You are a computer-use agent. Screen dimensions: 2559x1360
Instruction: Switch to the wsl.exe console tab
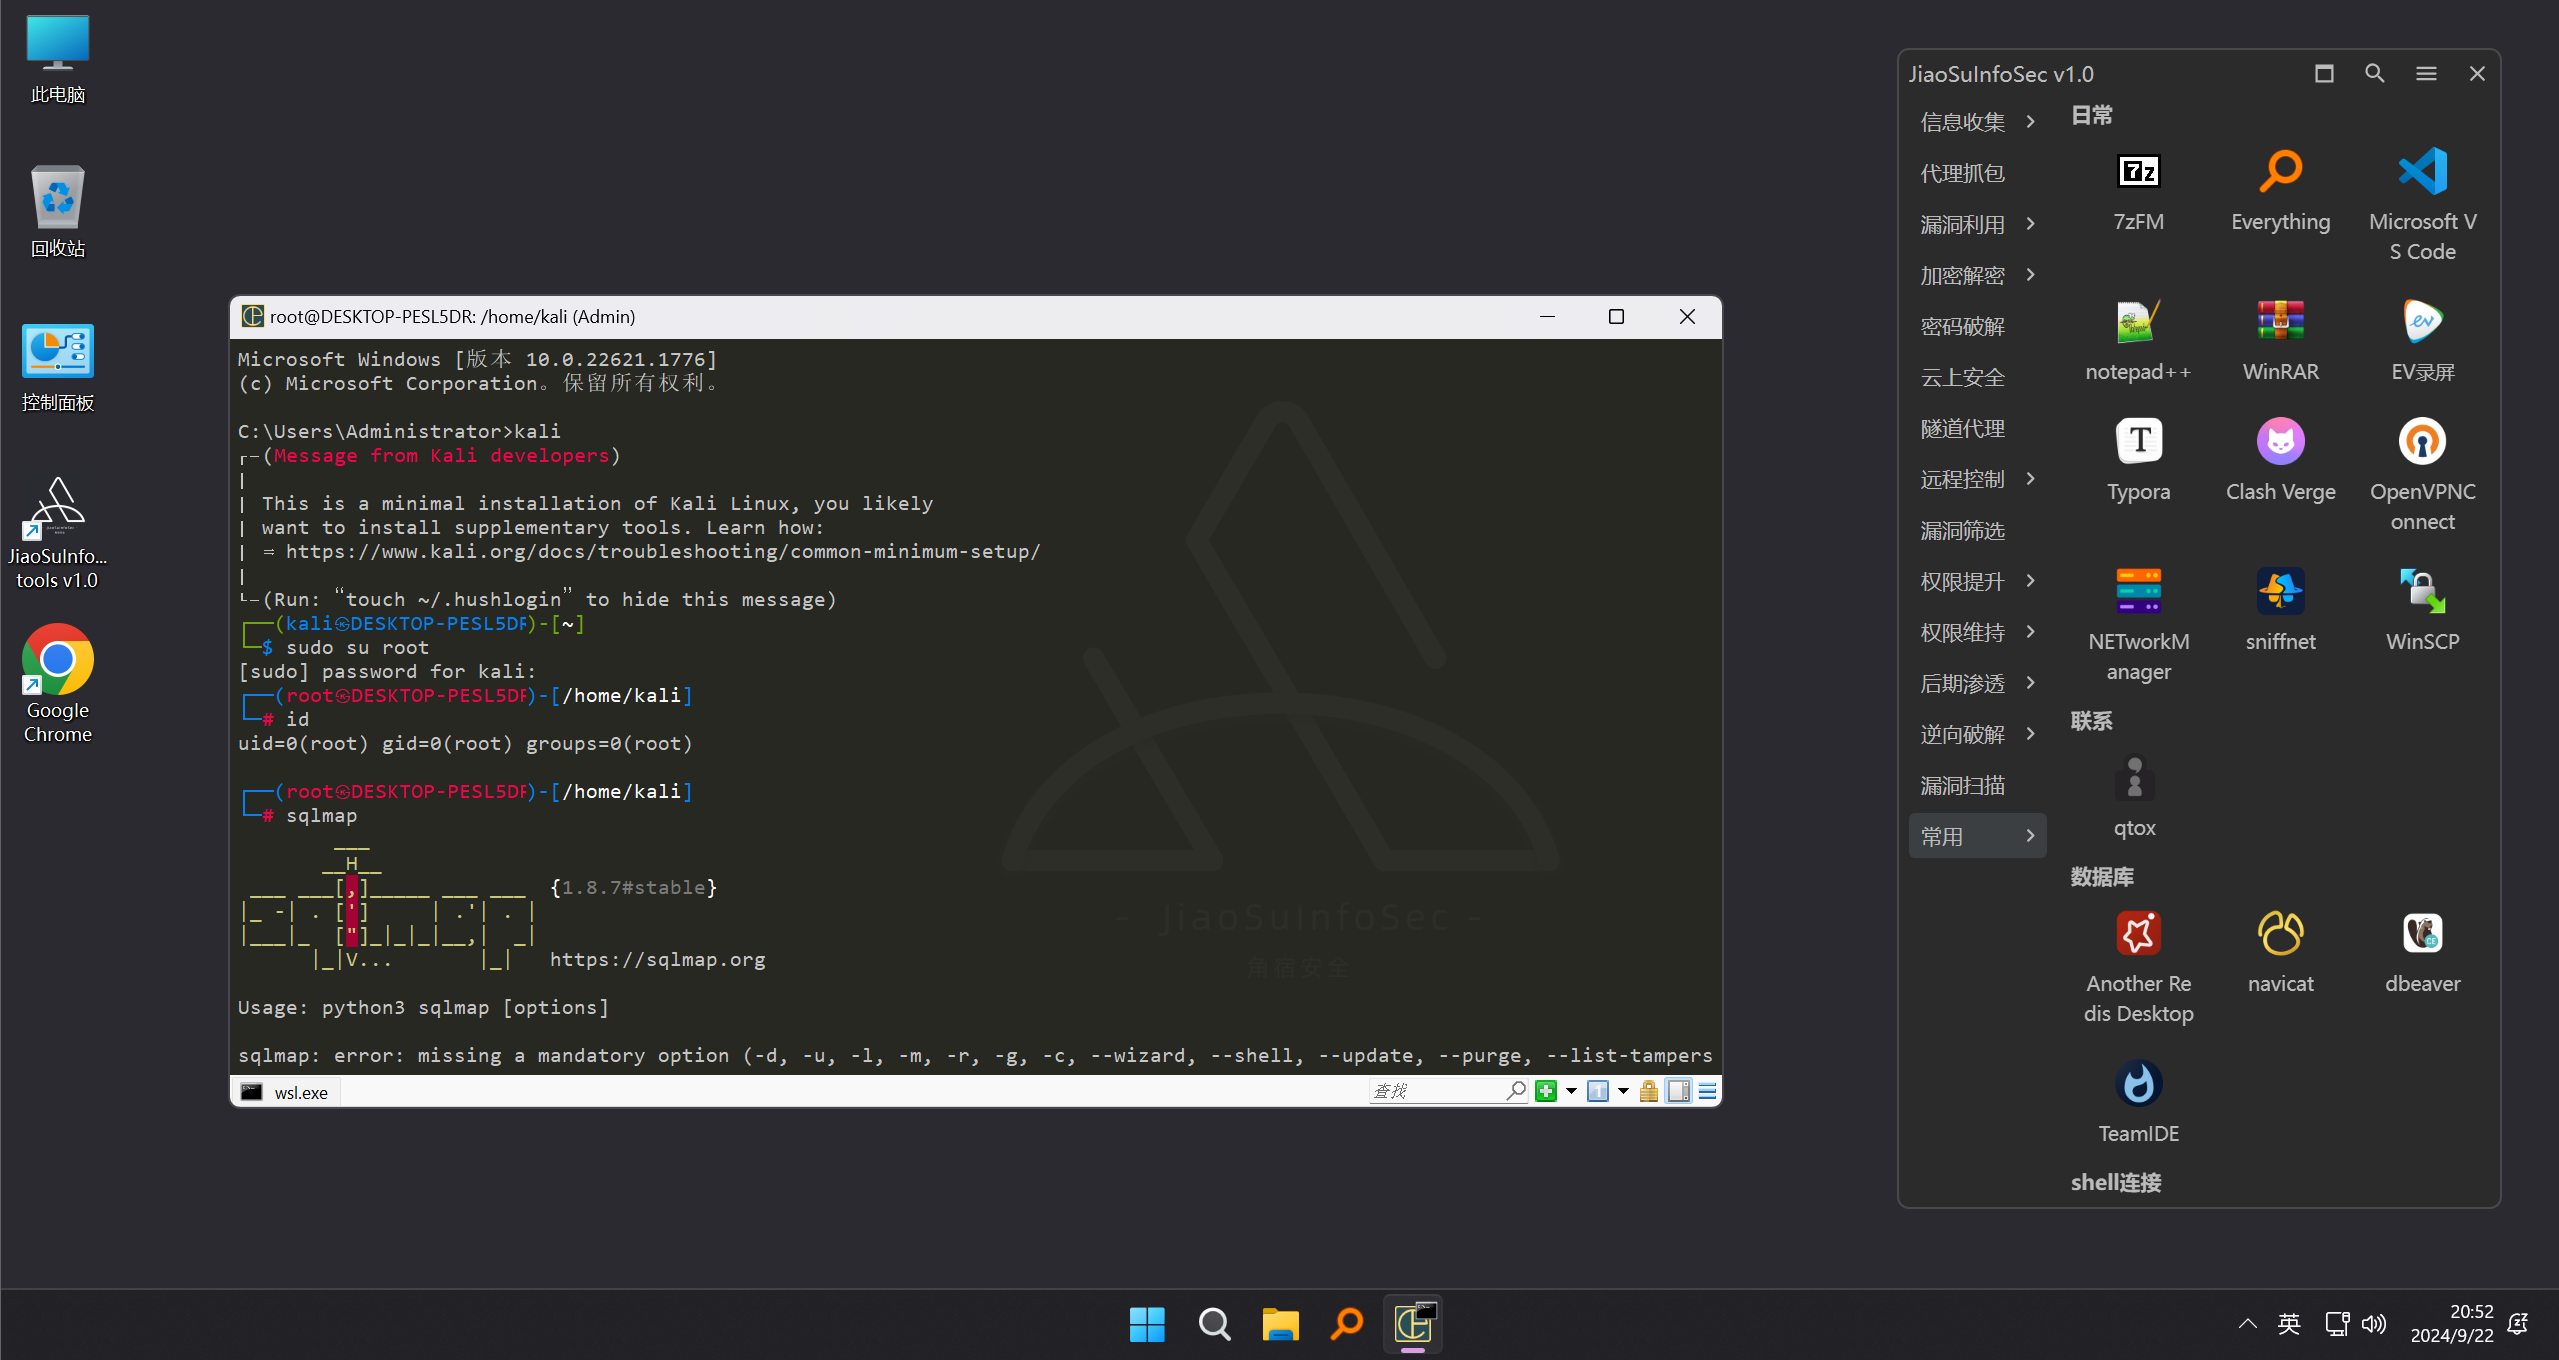tap(286, 1092)
